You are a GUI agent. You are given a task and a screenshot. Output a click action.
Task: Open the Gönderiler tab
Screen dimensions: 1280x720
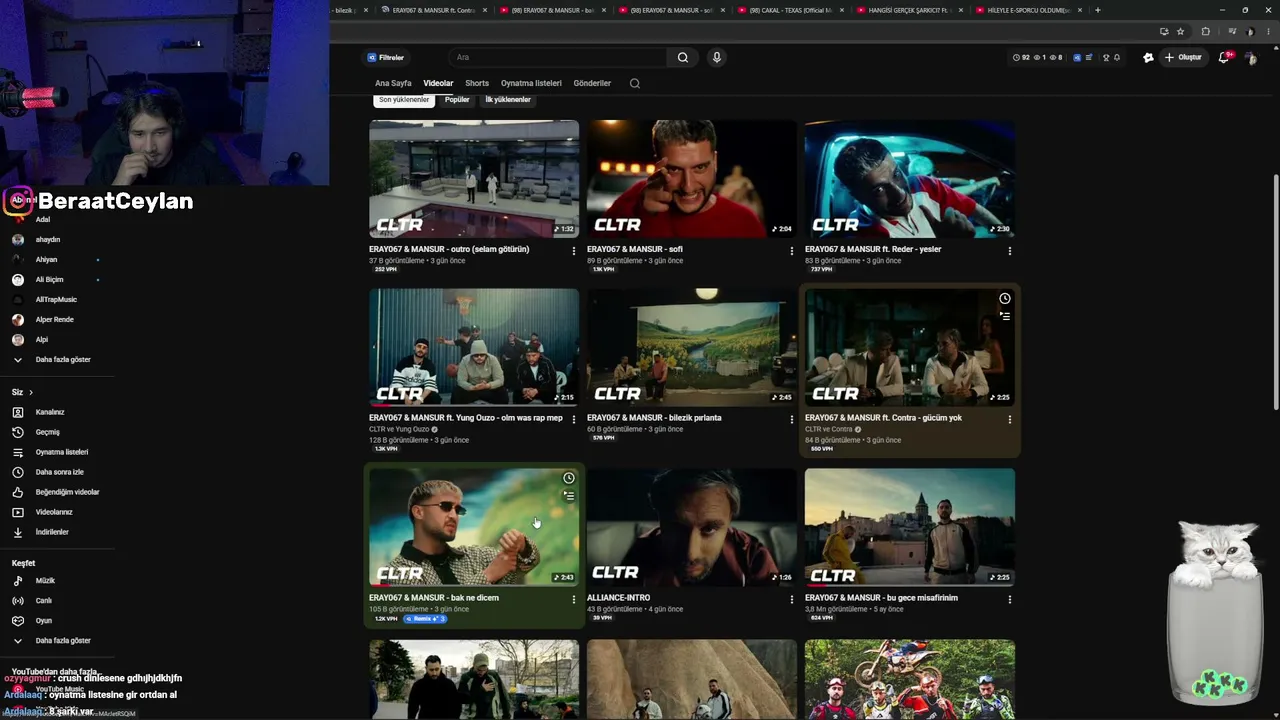(592, 84)
